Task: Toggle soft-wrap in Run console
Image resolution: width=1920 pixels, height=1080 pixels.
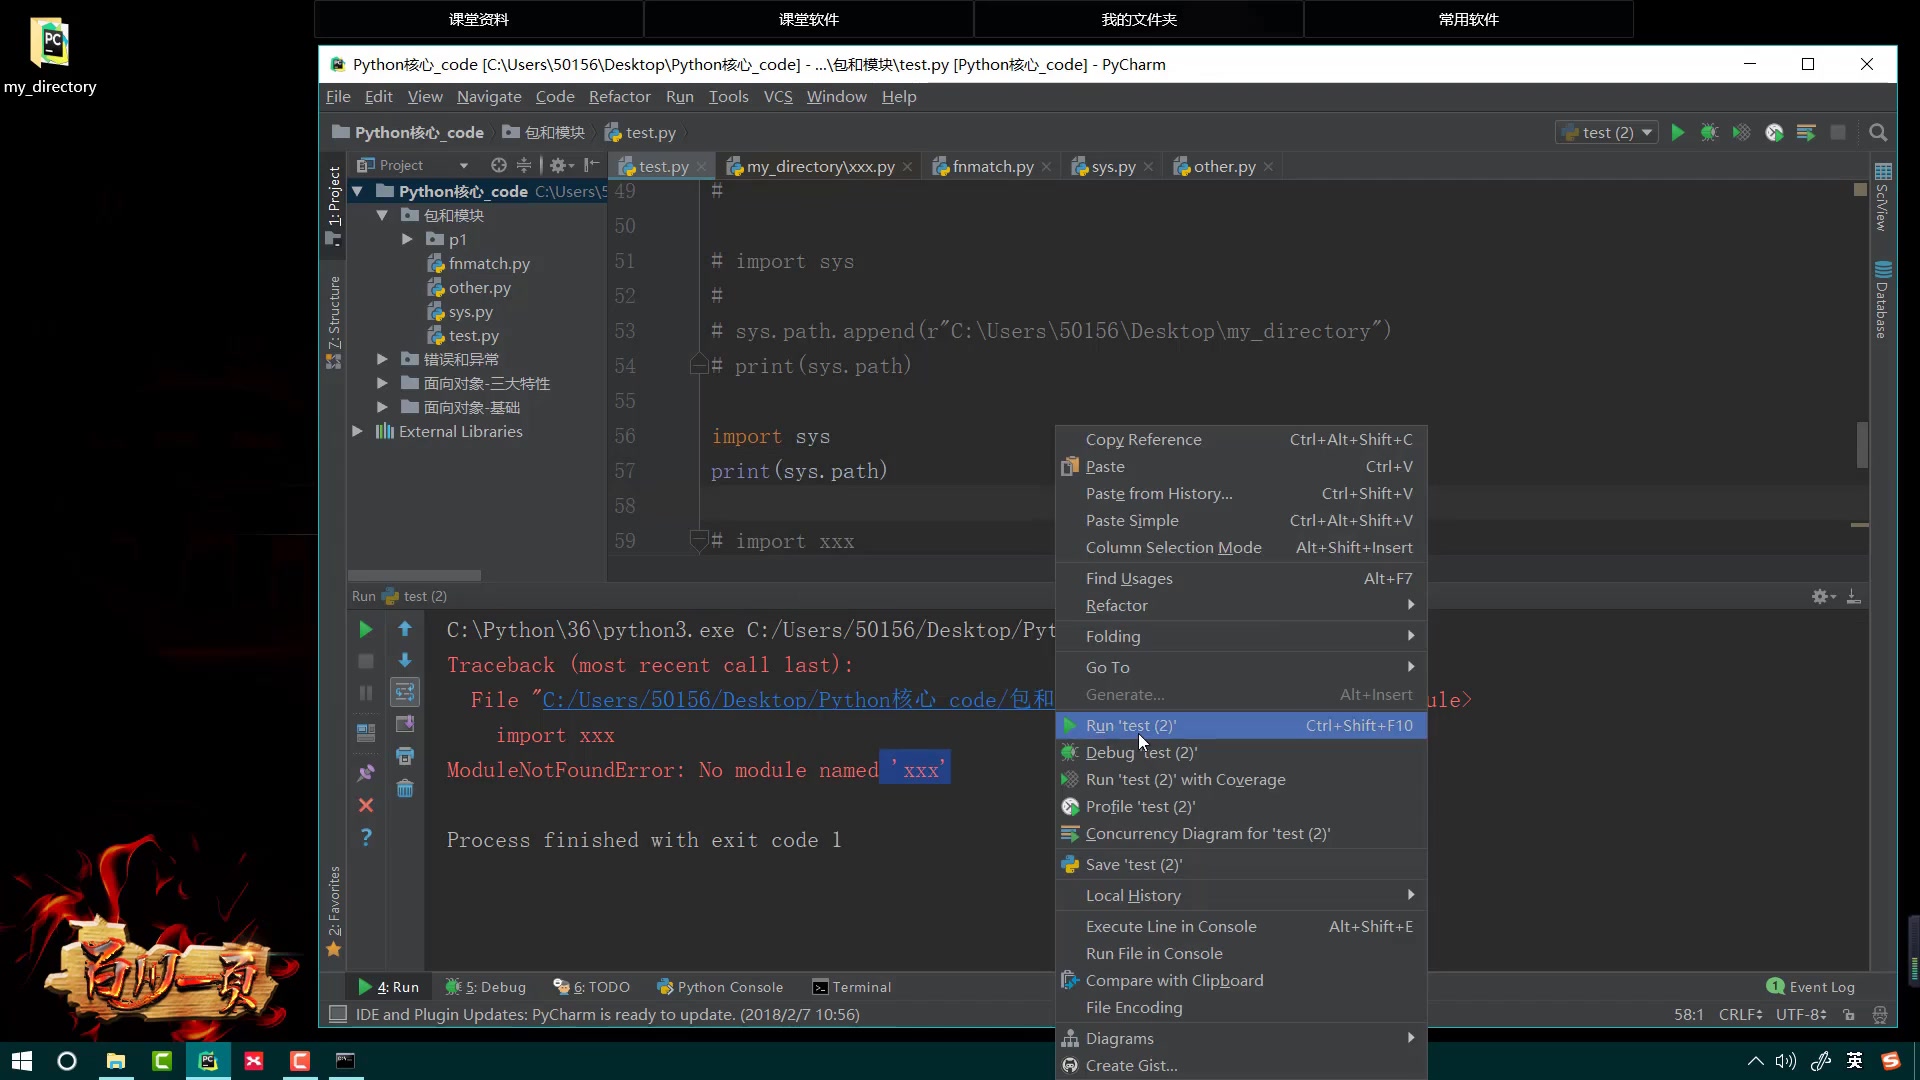Action: [x=405, y=692]
